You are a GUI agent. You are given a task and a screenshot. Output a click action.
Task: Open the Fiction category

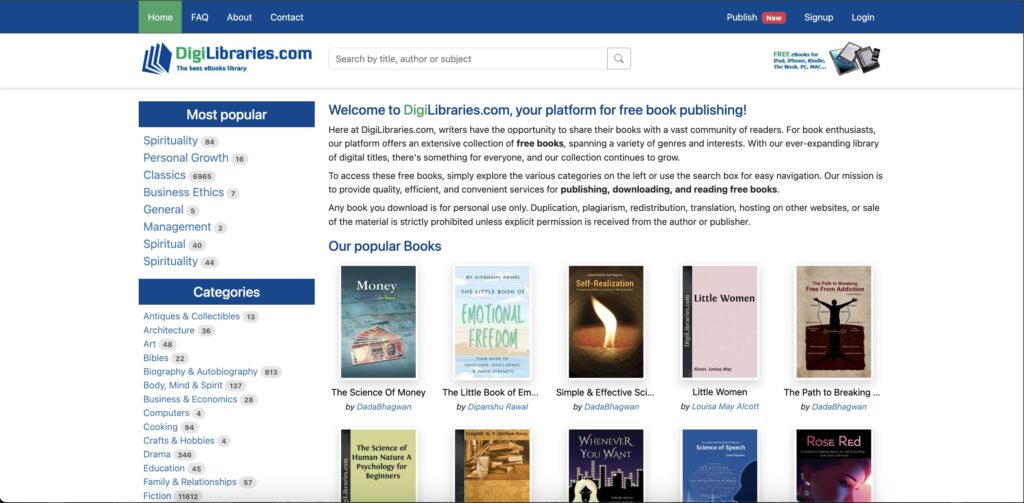tap(157, 496)
